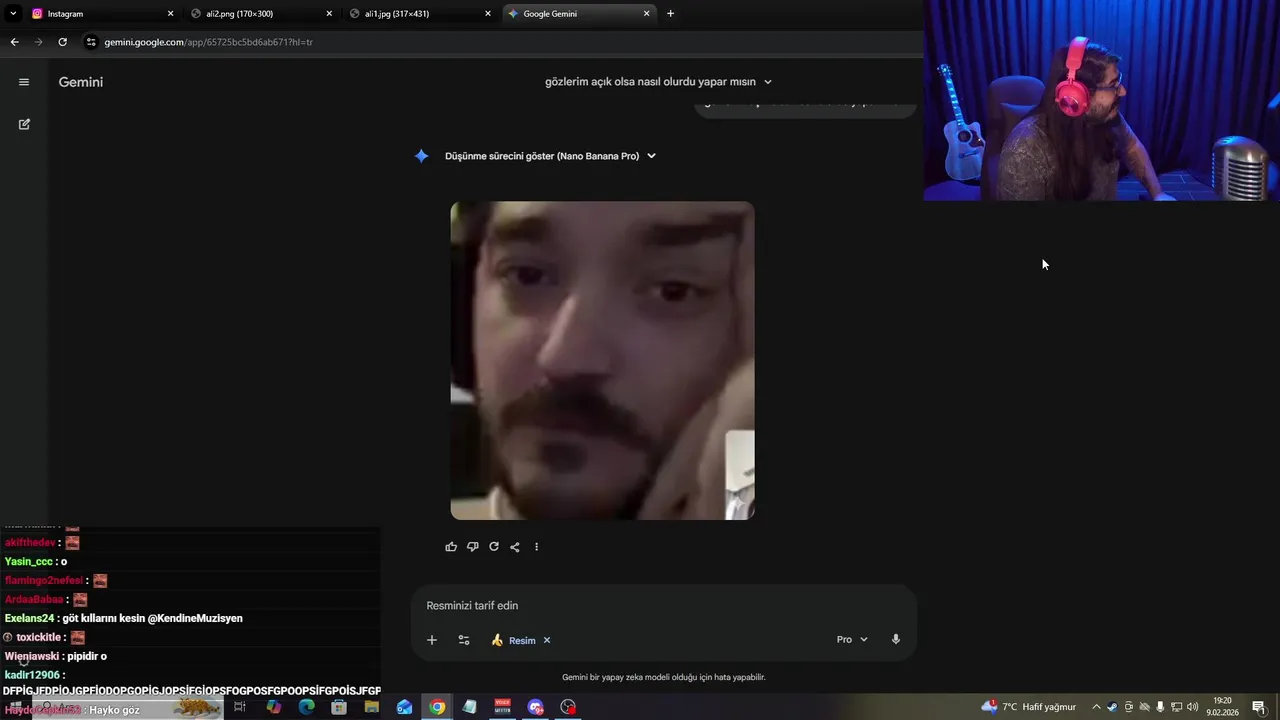Like the response with thumbs up
This screenshot has width=1280, height=720.
click(451, 547)
